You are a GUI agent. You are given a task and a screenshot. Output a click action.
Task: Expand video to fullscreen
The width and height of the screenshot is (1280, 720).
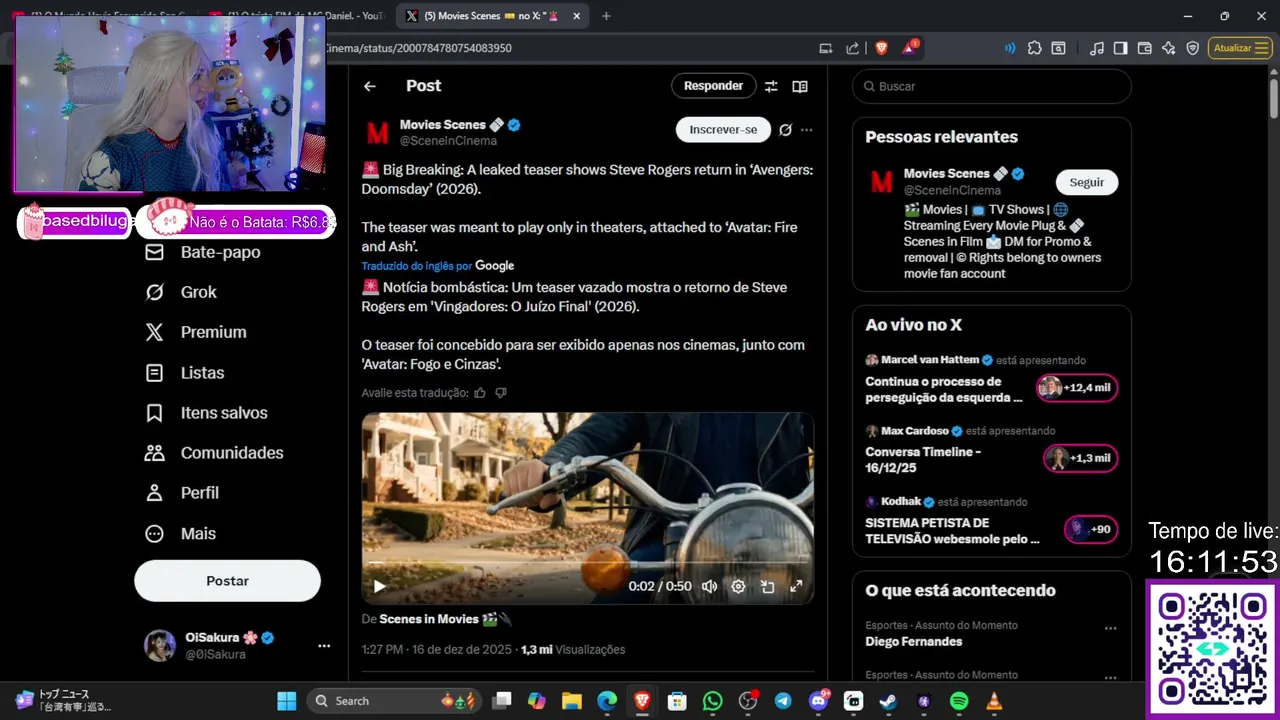796,587
